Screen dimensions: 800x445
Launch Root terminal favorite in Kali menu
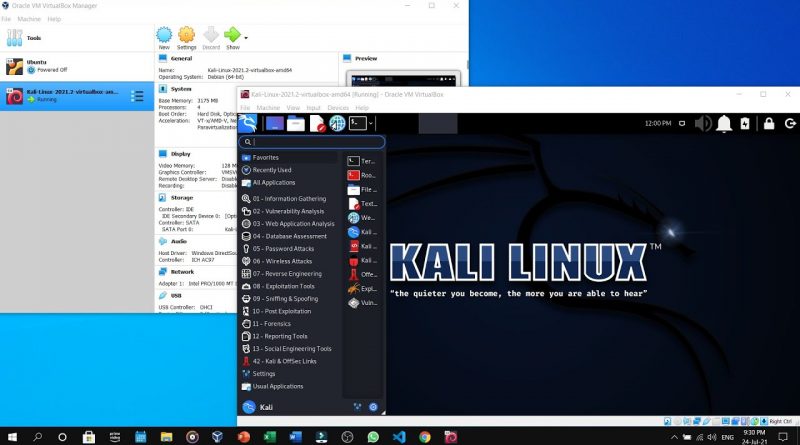(362, 176)
